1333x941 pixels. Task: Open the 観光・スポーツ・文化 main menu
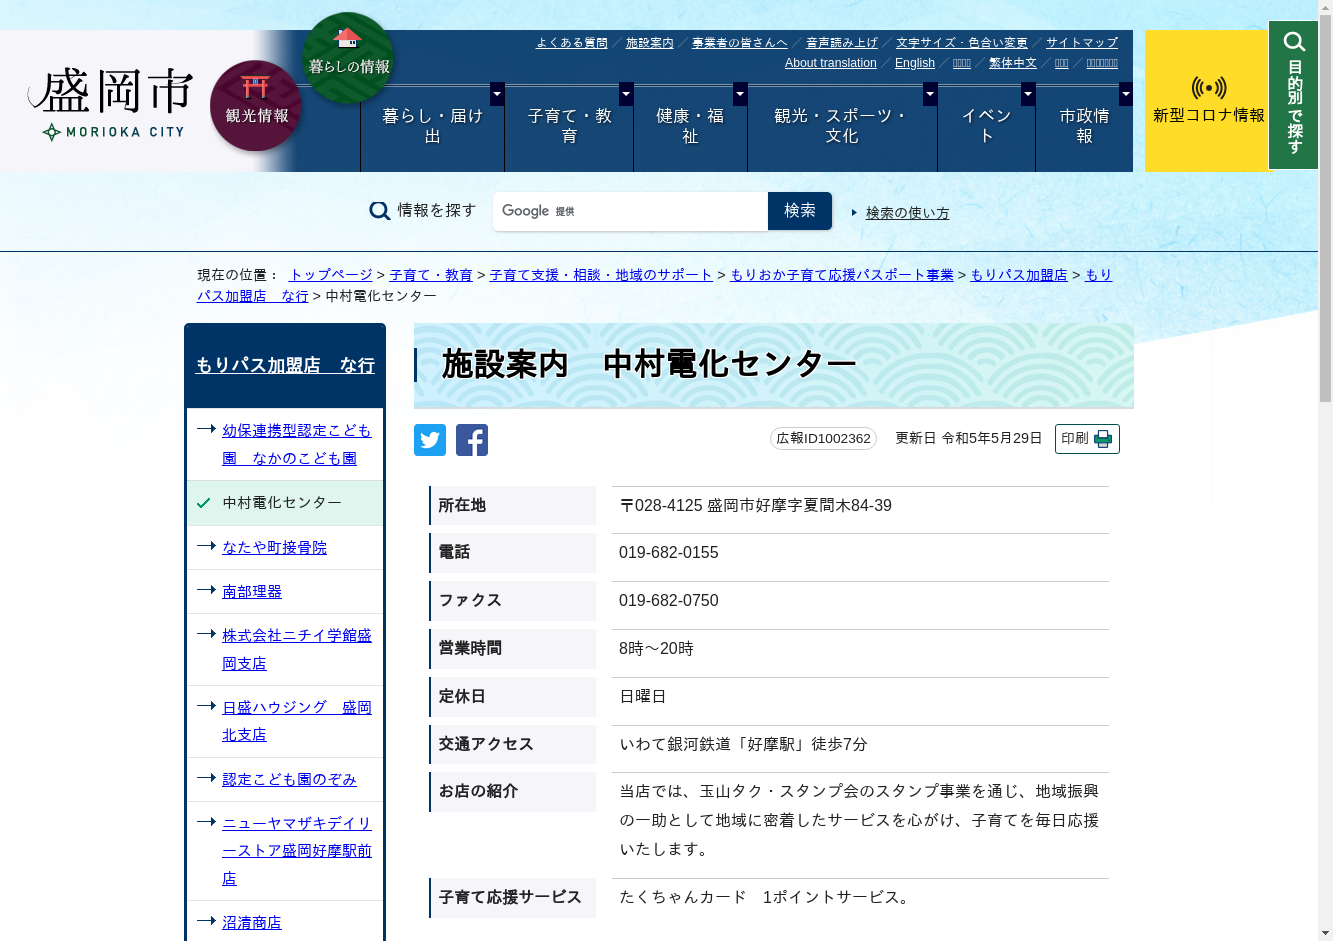842,127
